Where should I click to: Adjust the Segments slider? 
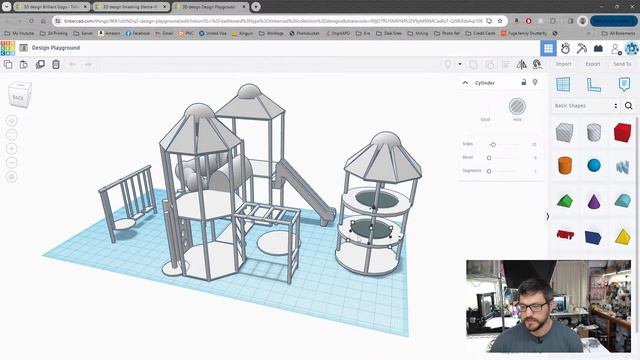pos(489,171)
